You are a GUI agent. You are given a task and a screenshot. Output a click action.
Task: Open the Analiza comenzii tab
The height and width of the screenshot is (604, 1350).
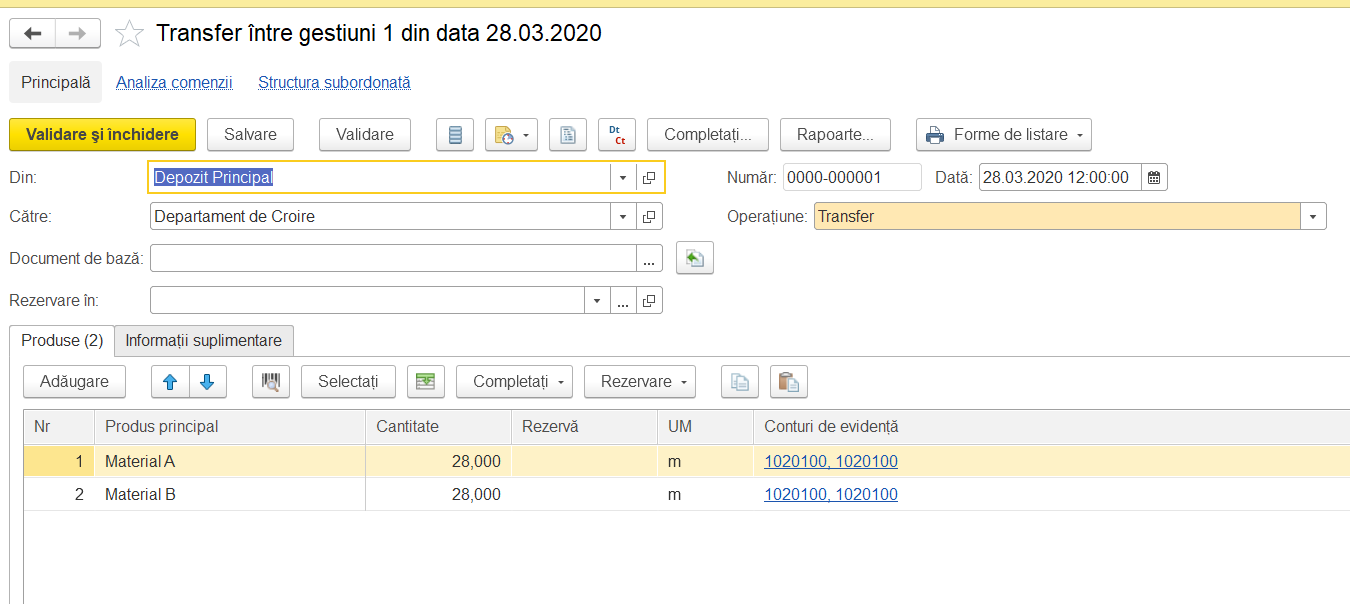174,83
